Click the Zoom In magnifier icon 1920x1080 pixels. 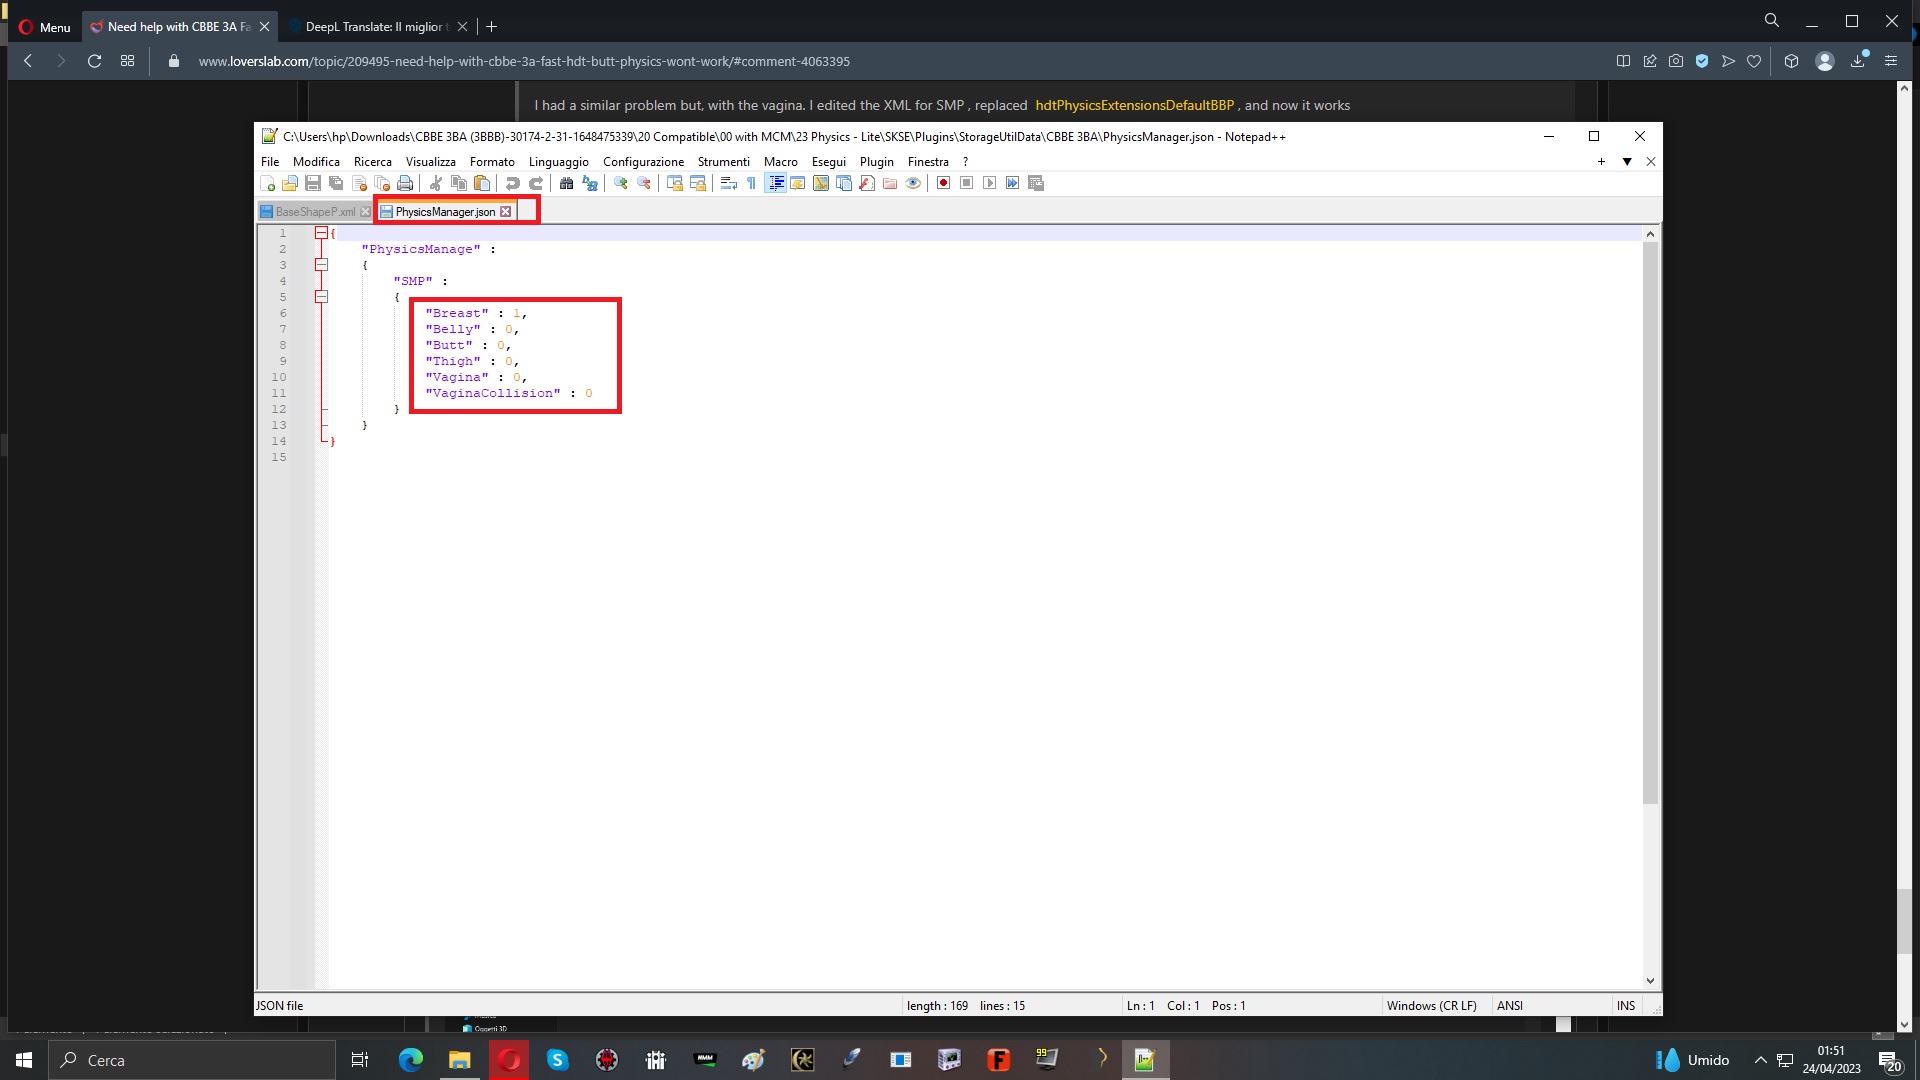pyautogui.click(x=620, y=183)
